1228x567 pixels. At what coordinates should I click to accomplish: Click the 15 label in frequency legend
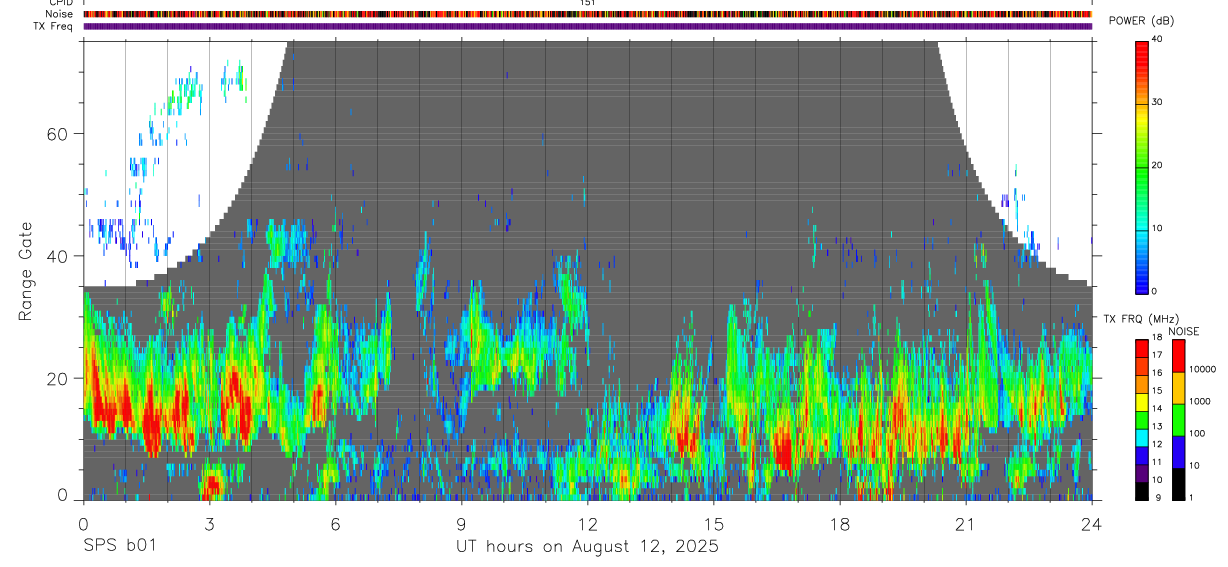[1157, 390]
